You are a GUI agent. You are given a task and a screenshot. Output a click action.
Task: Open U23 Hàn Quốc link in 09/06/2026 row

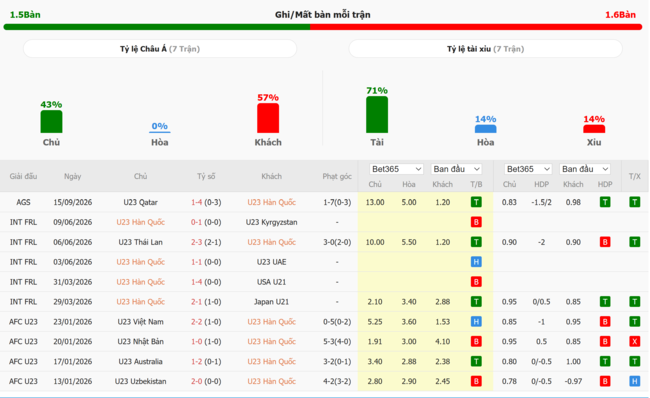(x=141, y=222)
